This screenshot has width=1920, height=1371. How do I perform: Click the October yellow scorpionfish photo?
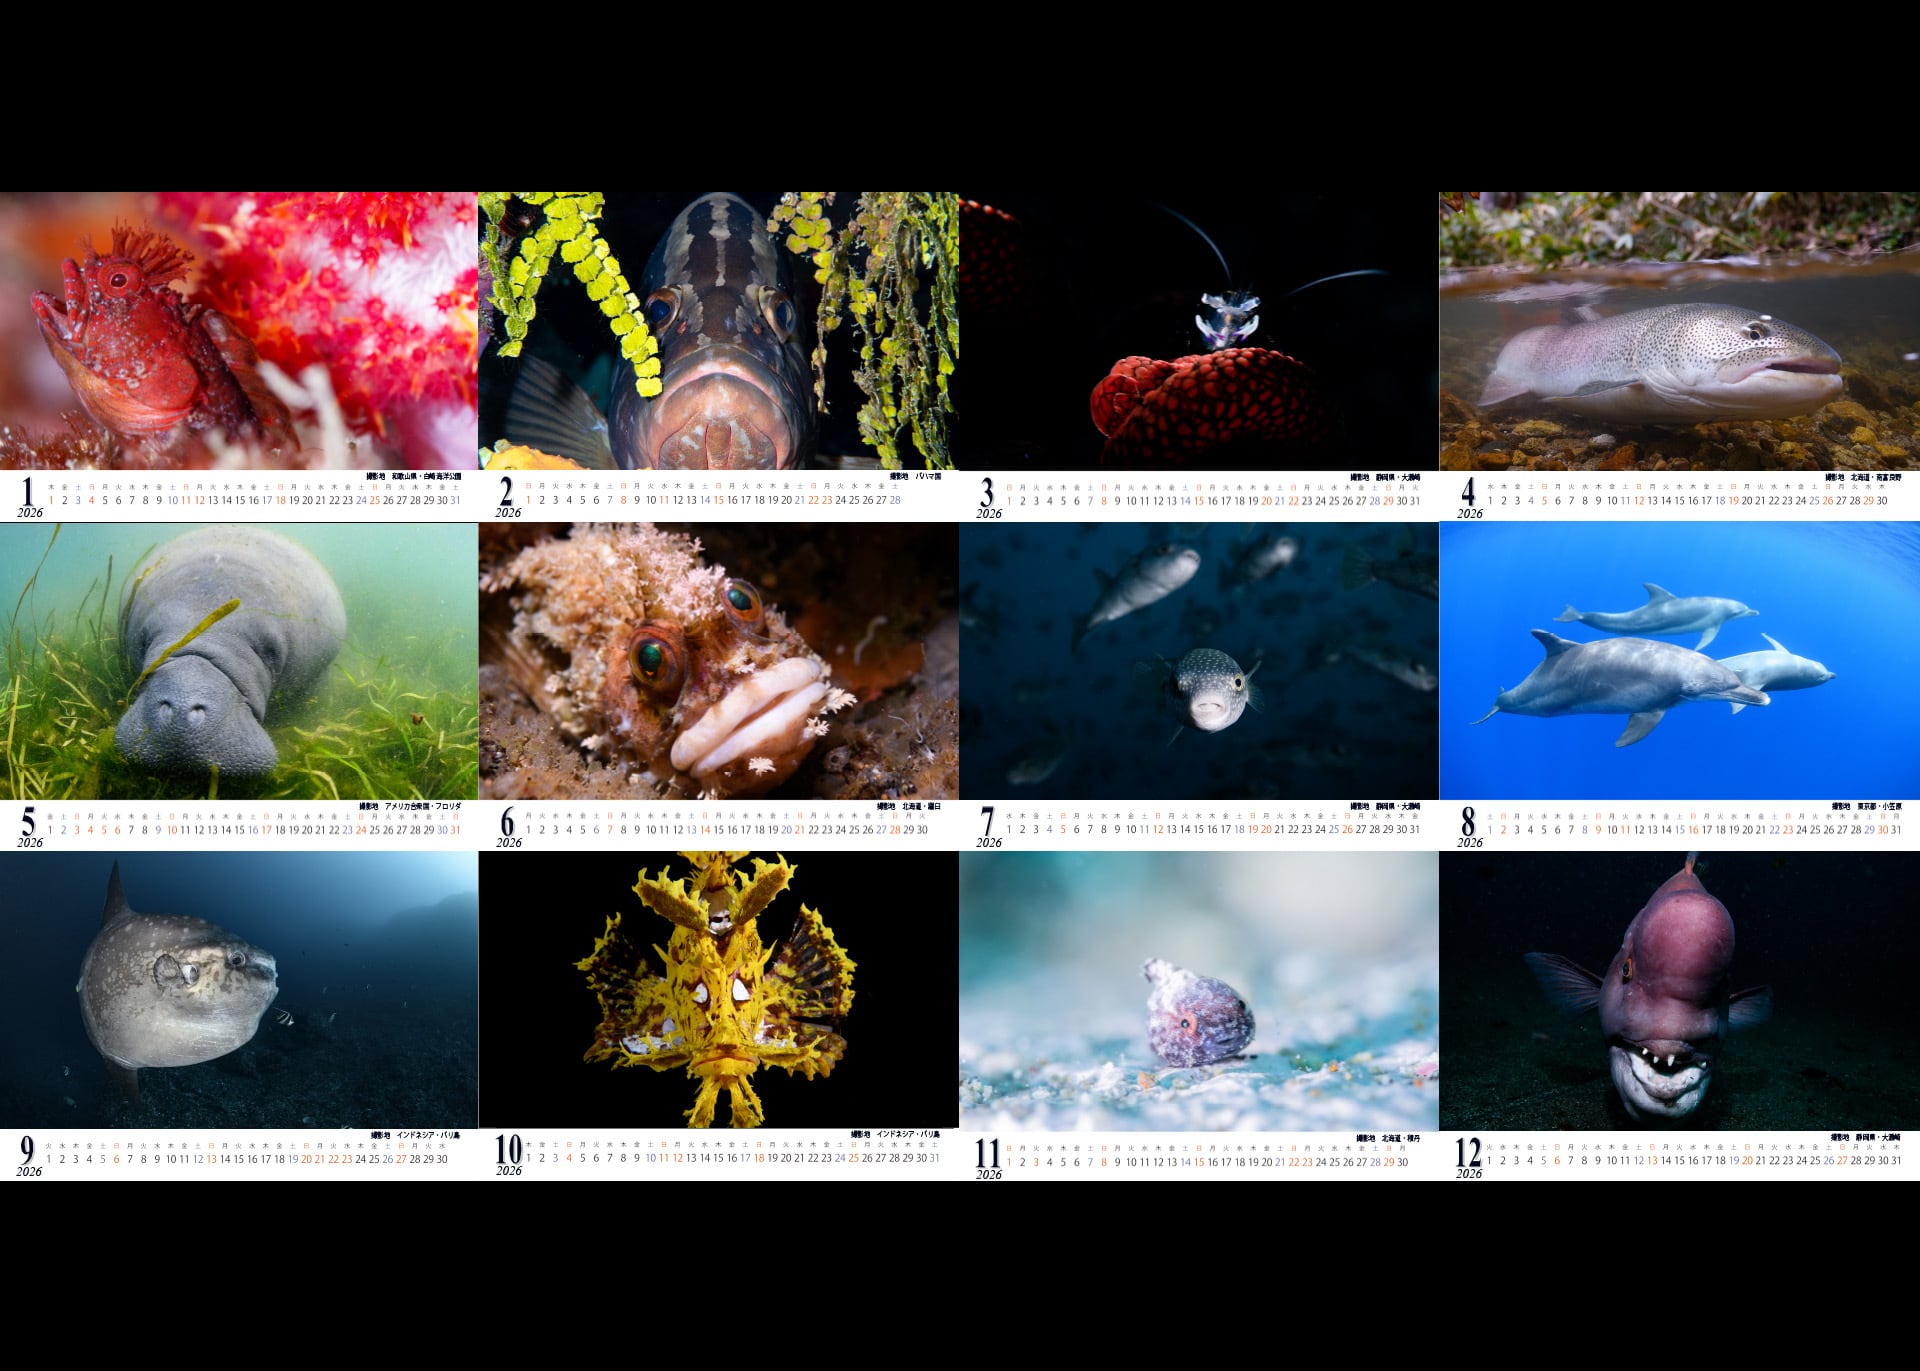[x=718, y=990]
